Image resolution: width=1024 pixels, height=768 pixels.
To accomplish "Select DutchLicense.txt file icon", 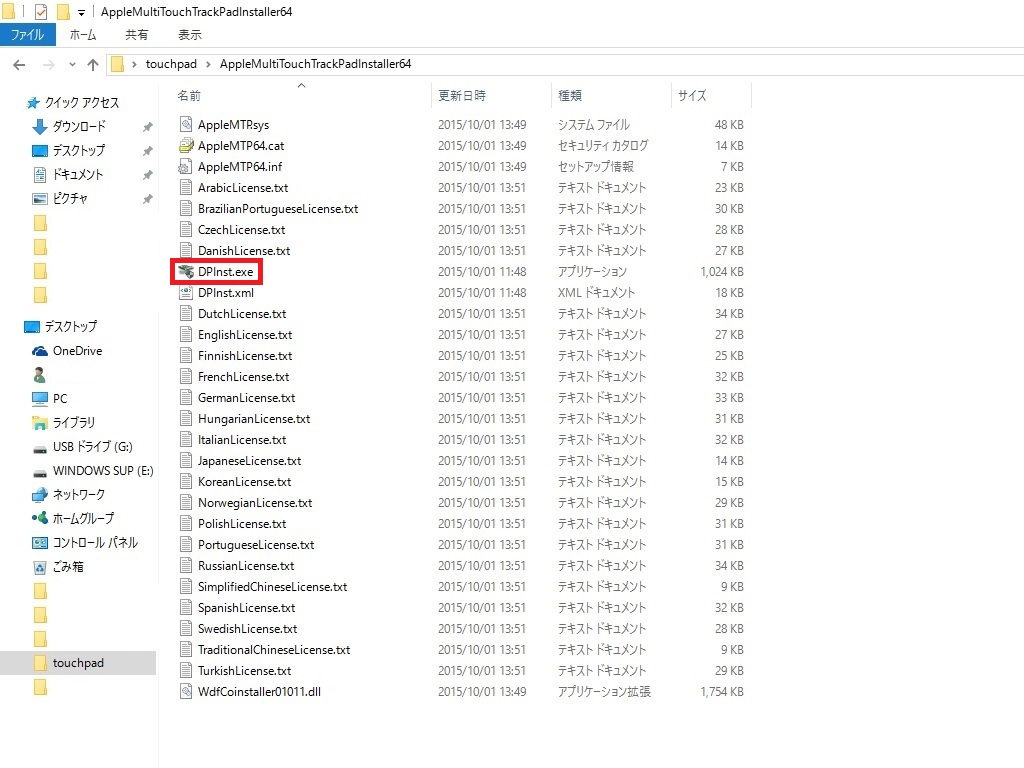I will pos(186,313).
